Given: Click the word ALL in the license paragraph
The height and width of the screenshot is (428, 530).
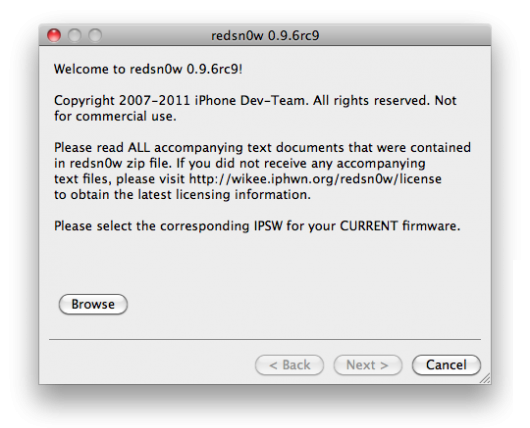Looking at the screenshot, I should [x=139, y=147].
